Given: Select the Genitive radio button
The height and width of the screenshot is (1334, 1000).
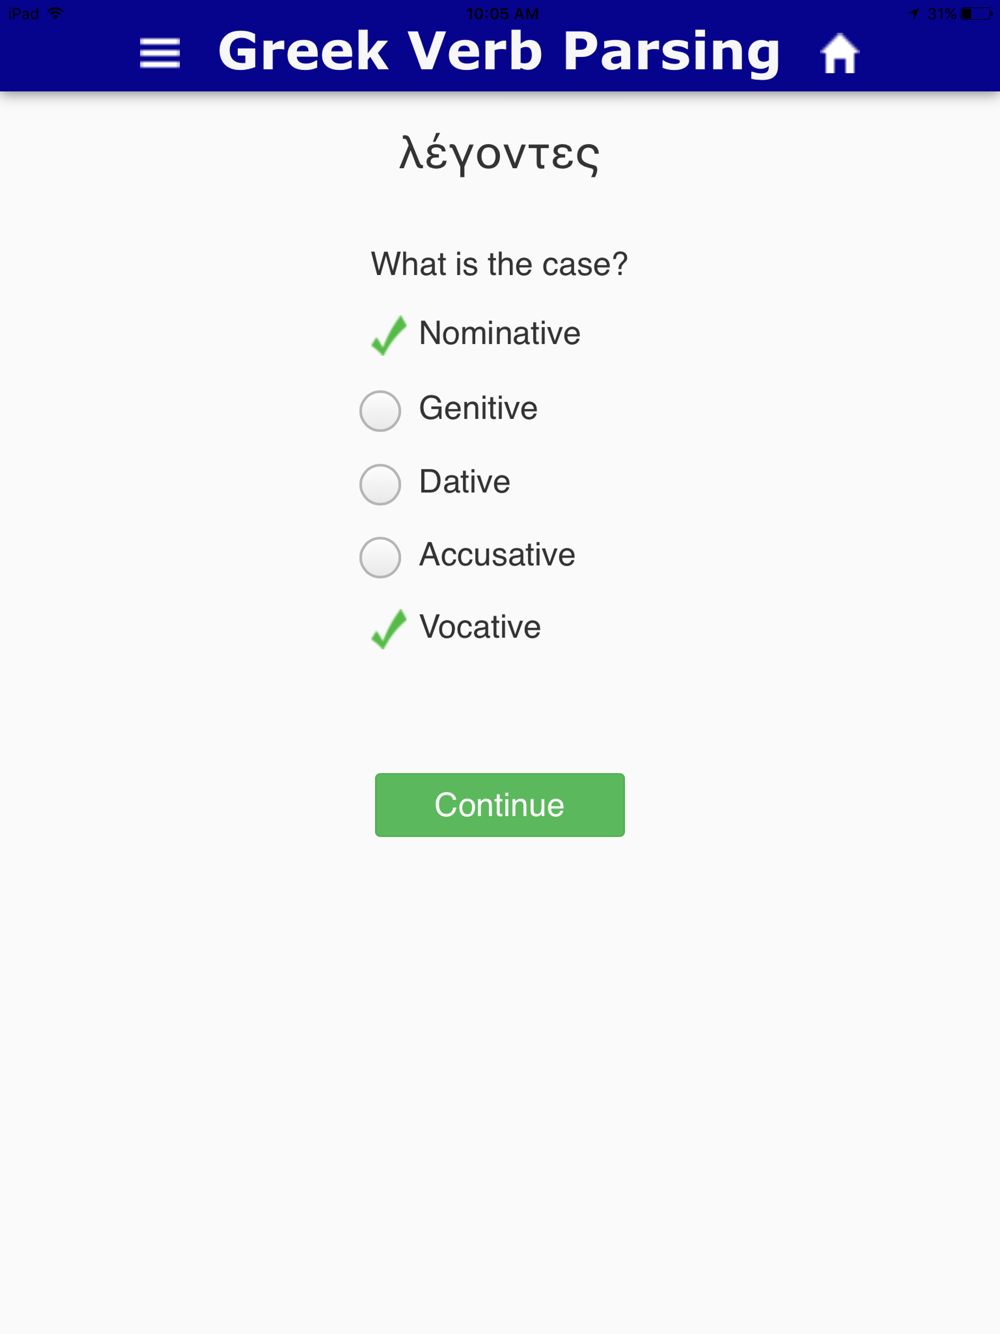Looking at the screenshot, I should (380, 410).
